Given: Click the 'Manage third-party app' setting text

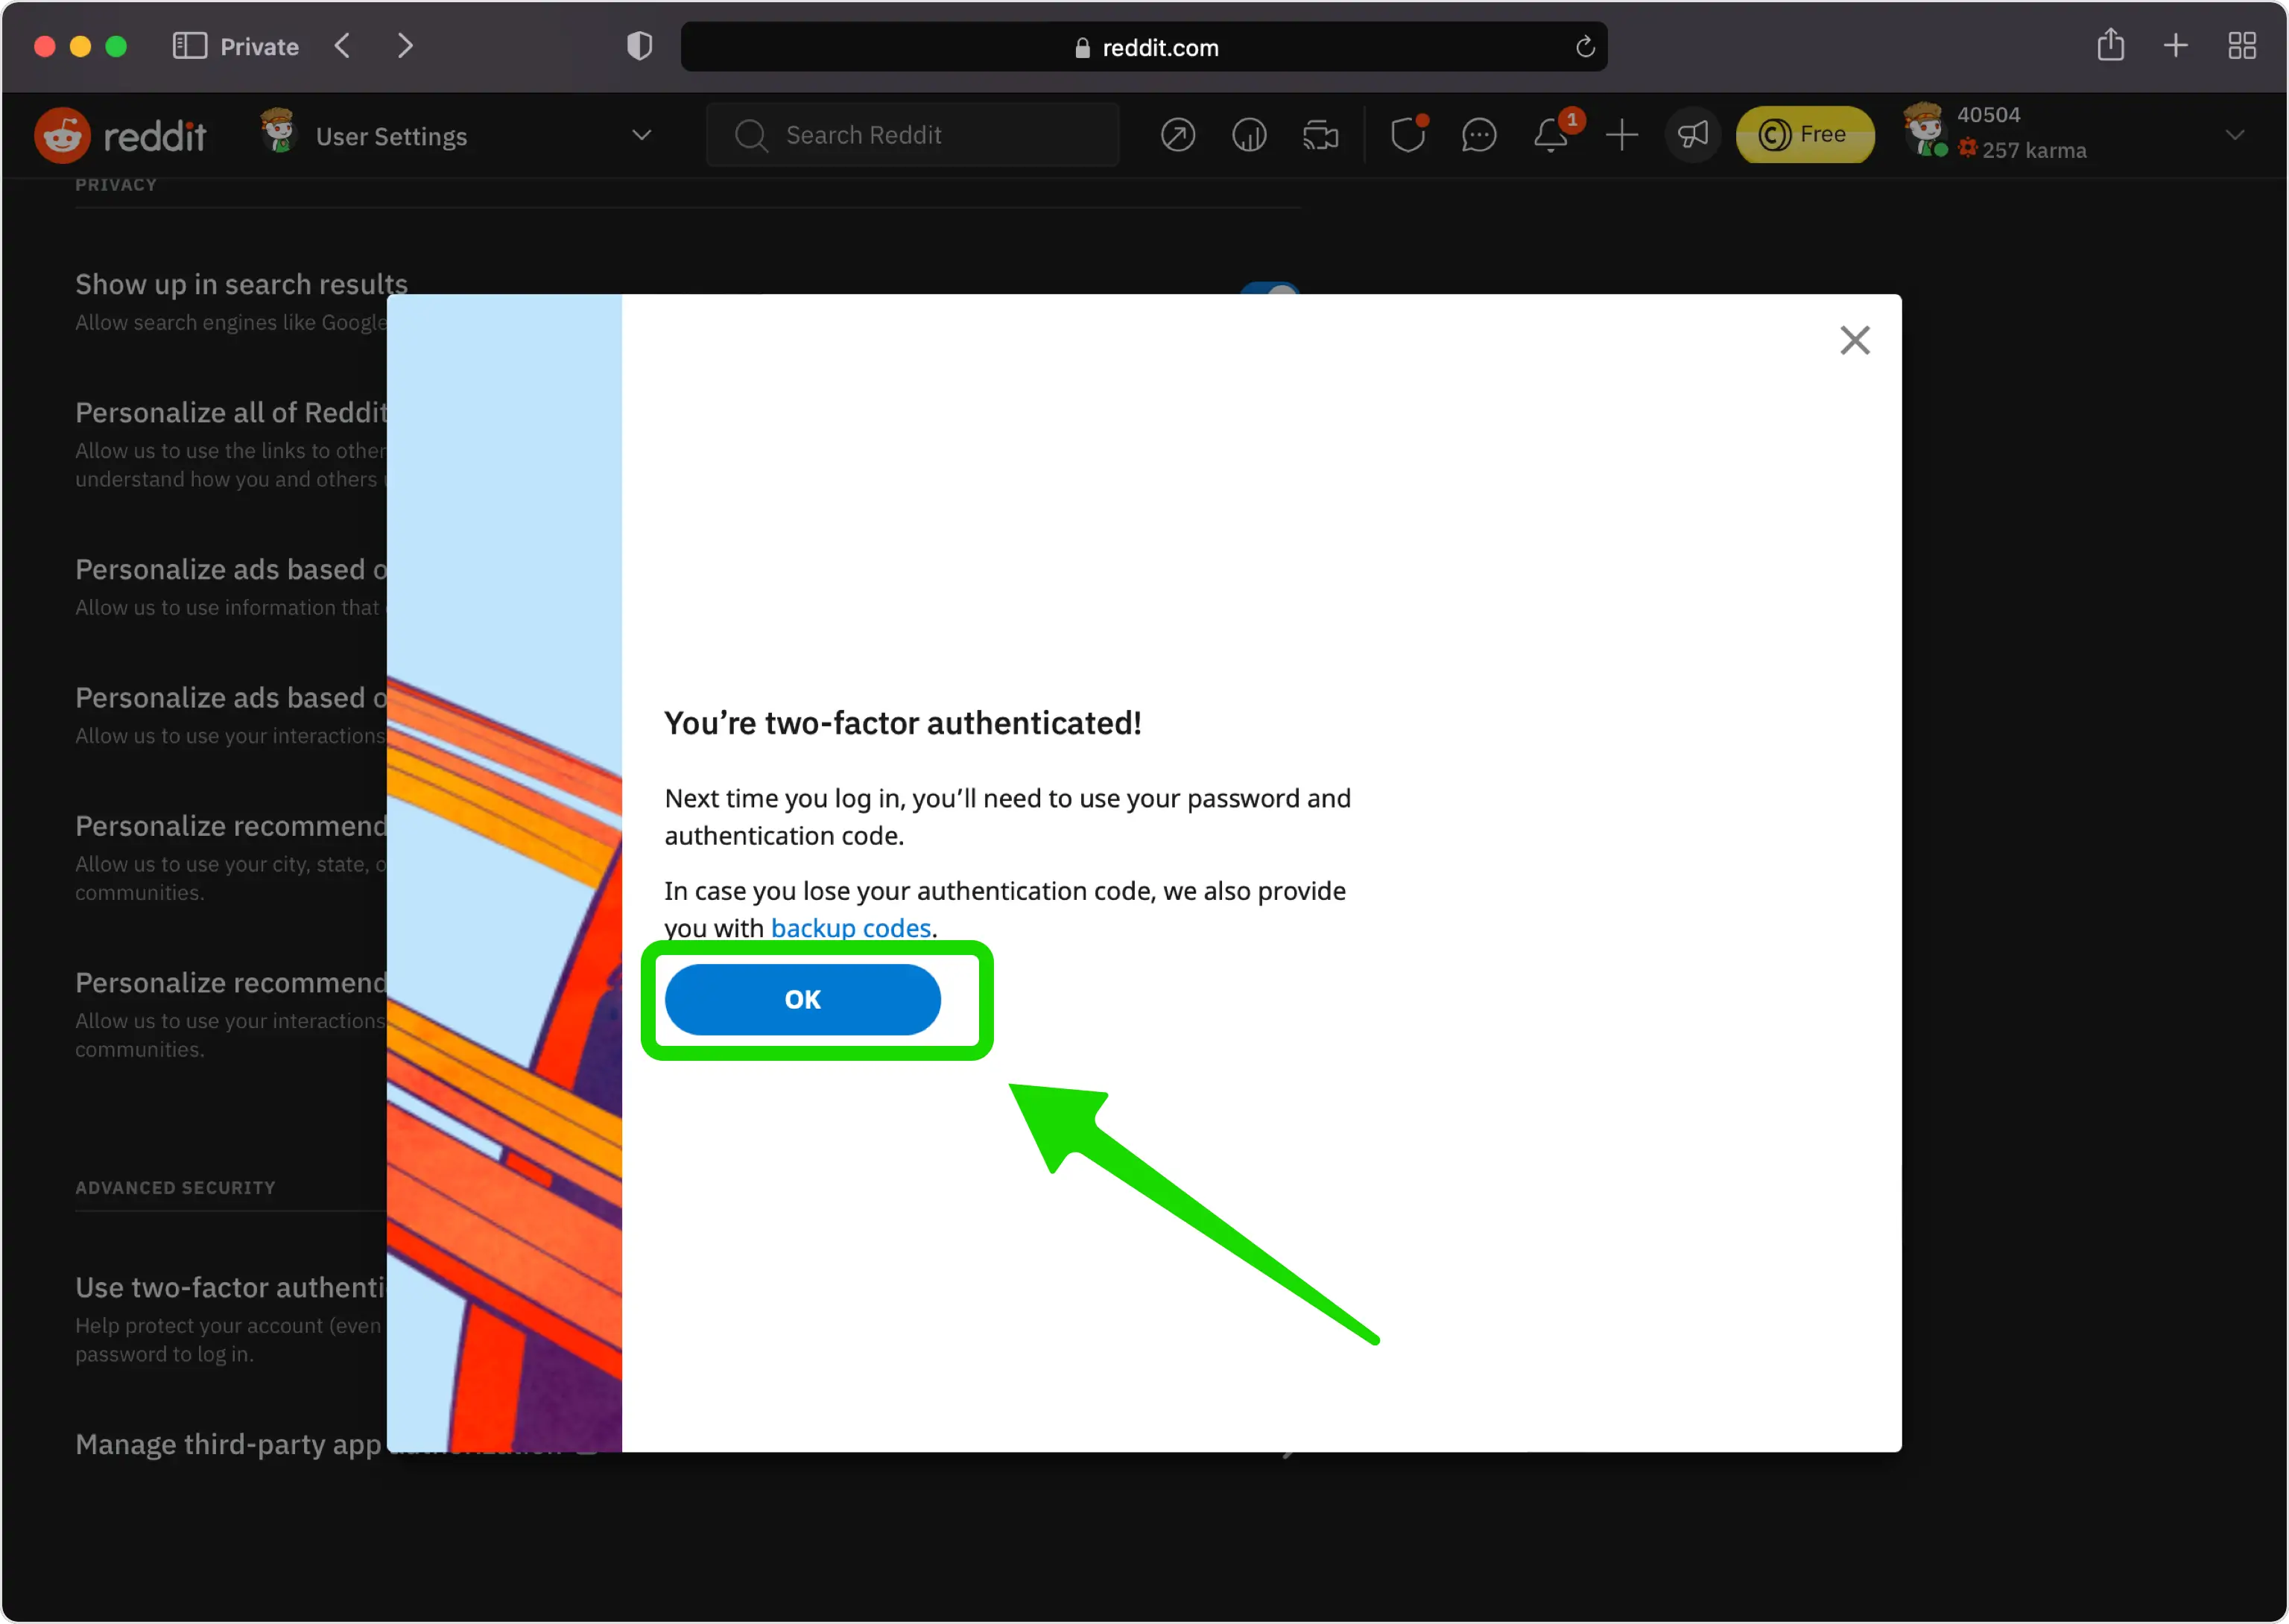Looking at the screenshot, I should click(x=228, y=1444).
